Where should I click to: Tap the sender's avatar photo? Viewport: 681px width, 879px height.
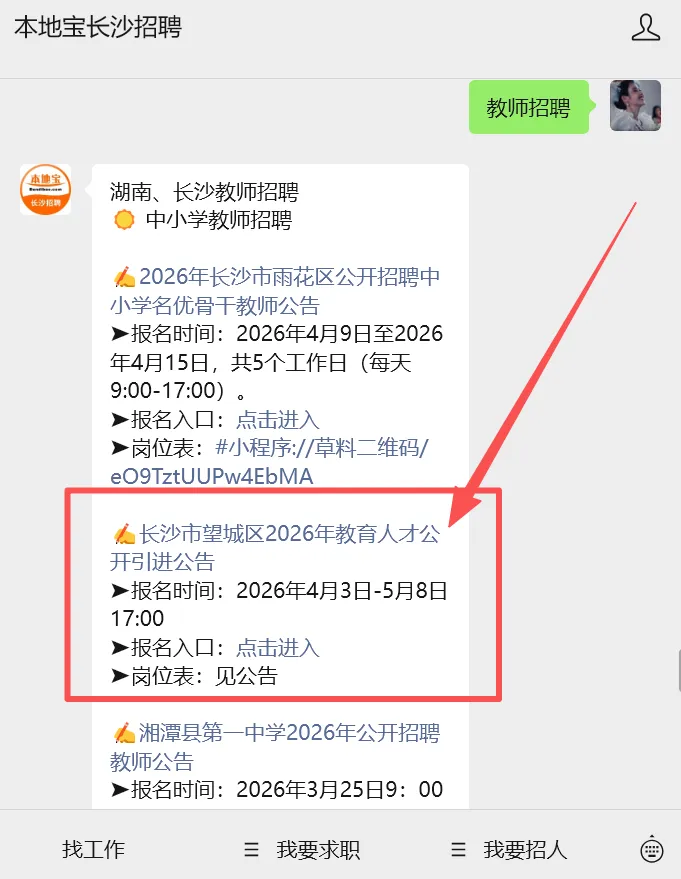point(635,105)
